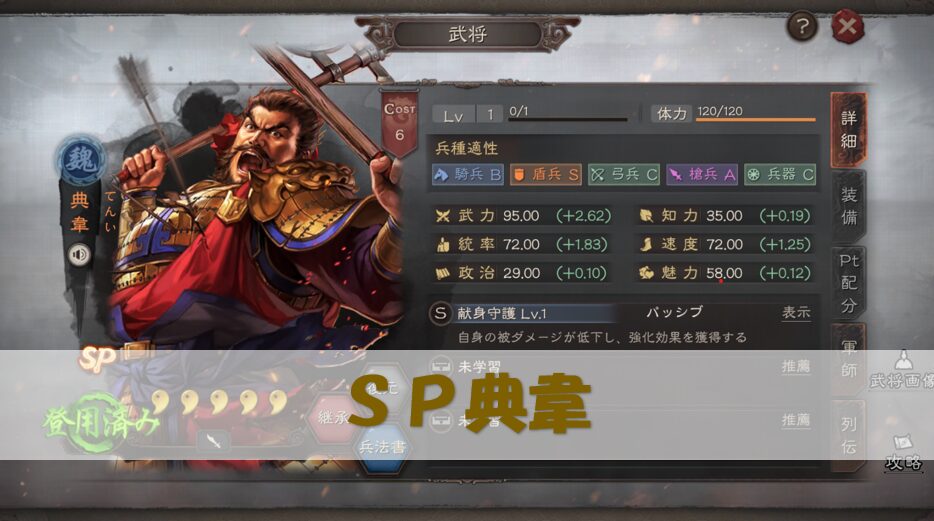The width and height of the screenshot is (934, 521).
Task: Click the help question mark icon
Action: click(x=802, y=27)
